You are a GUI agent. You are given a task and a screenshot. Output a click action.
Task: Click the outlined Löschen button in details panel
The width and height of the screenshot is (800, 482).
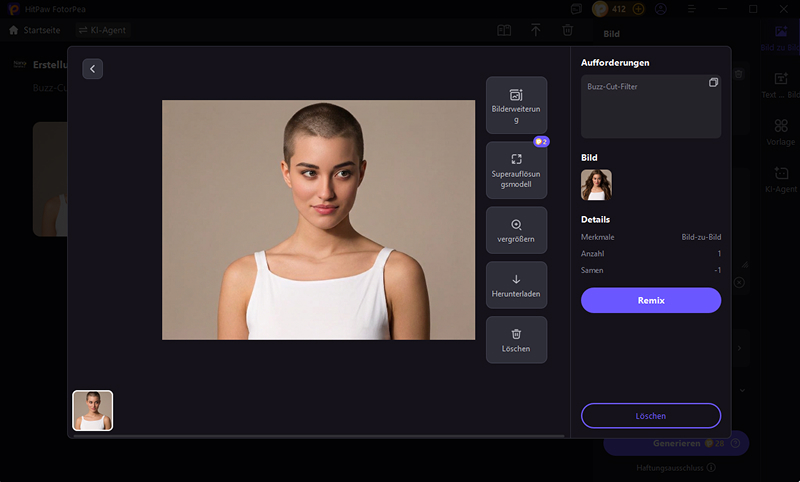pyautogui.click(x=651, y=416)
